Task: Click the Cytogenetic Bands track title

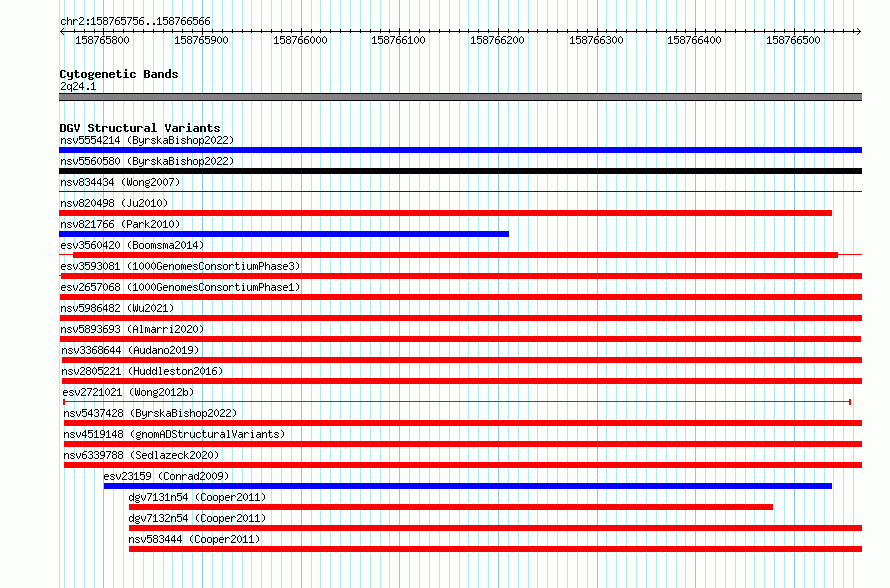Action: [119, 74]
